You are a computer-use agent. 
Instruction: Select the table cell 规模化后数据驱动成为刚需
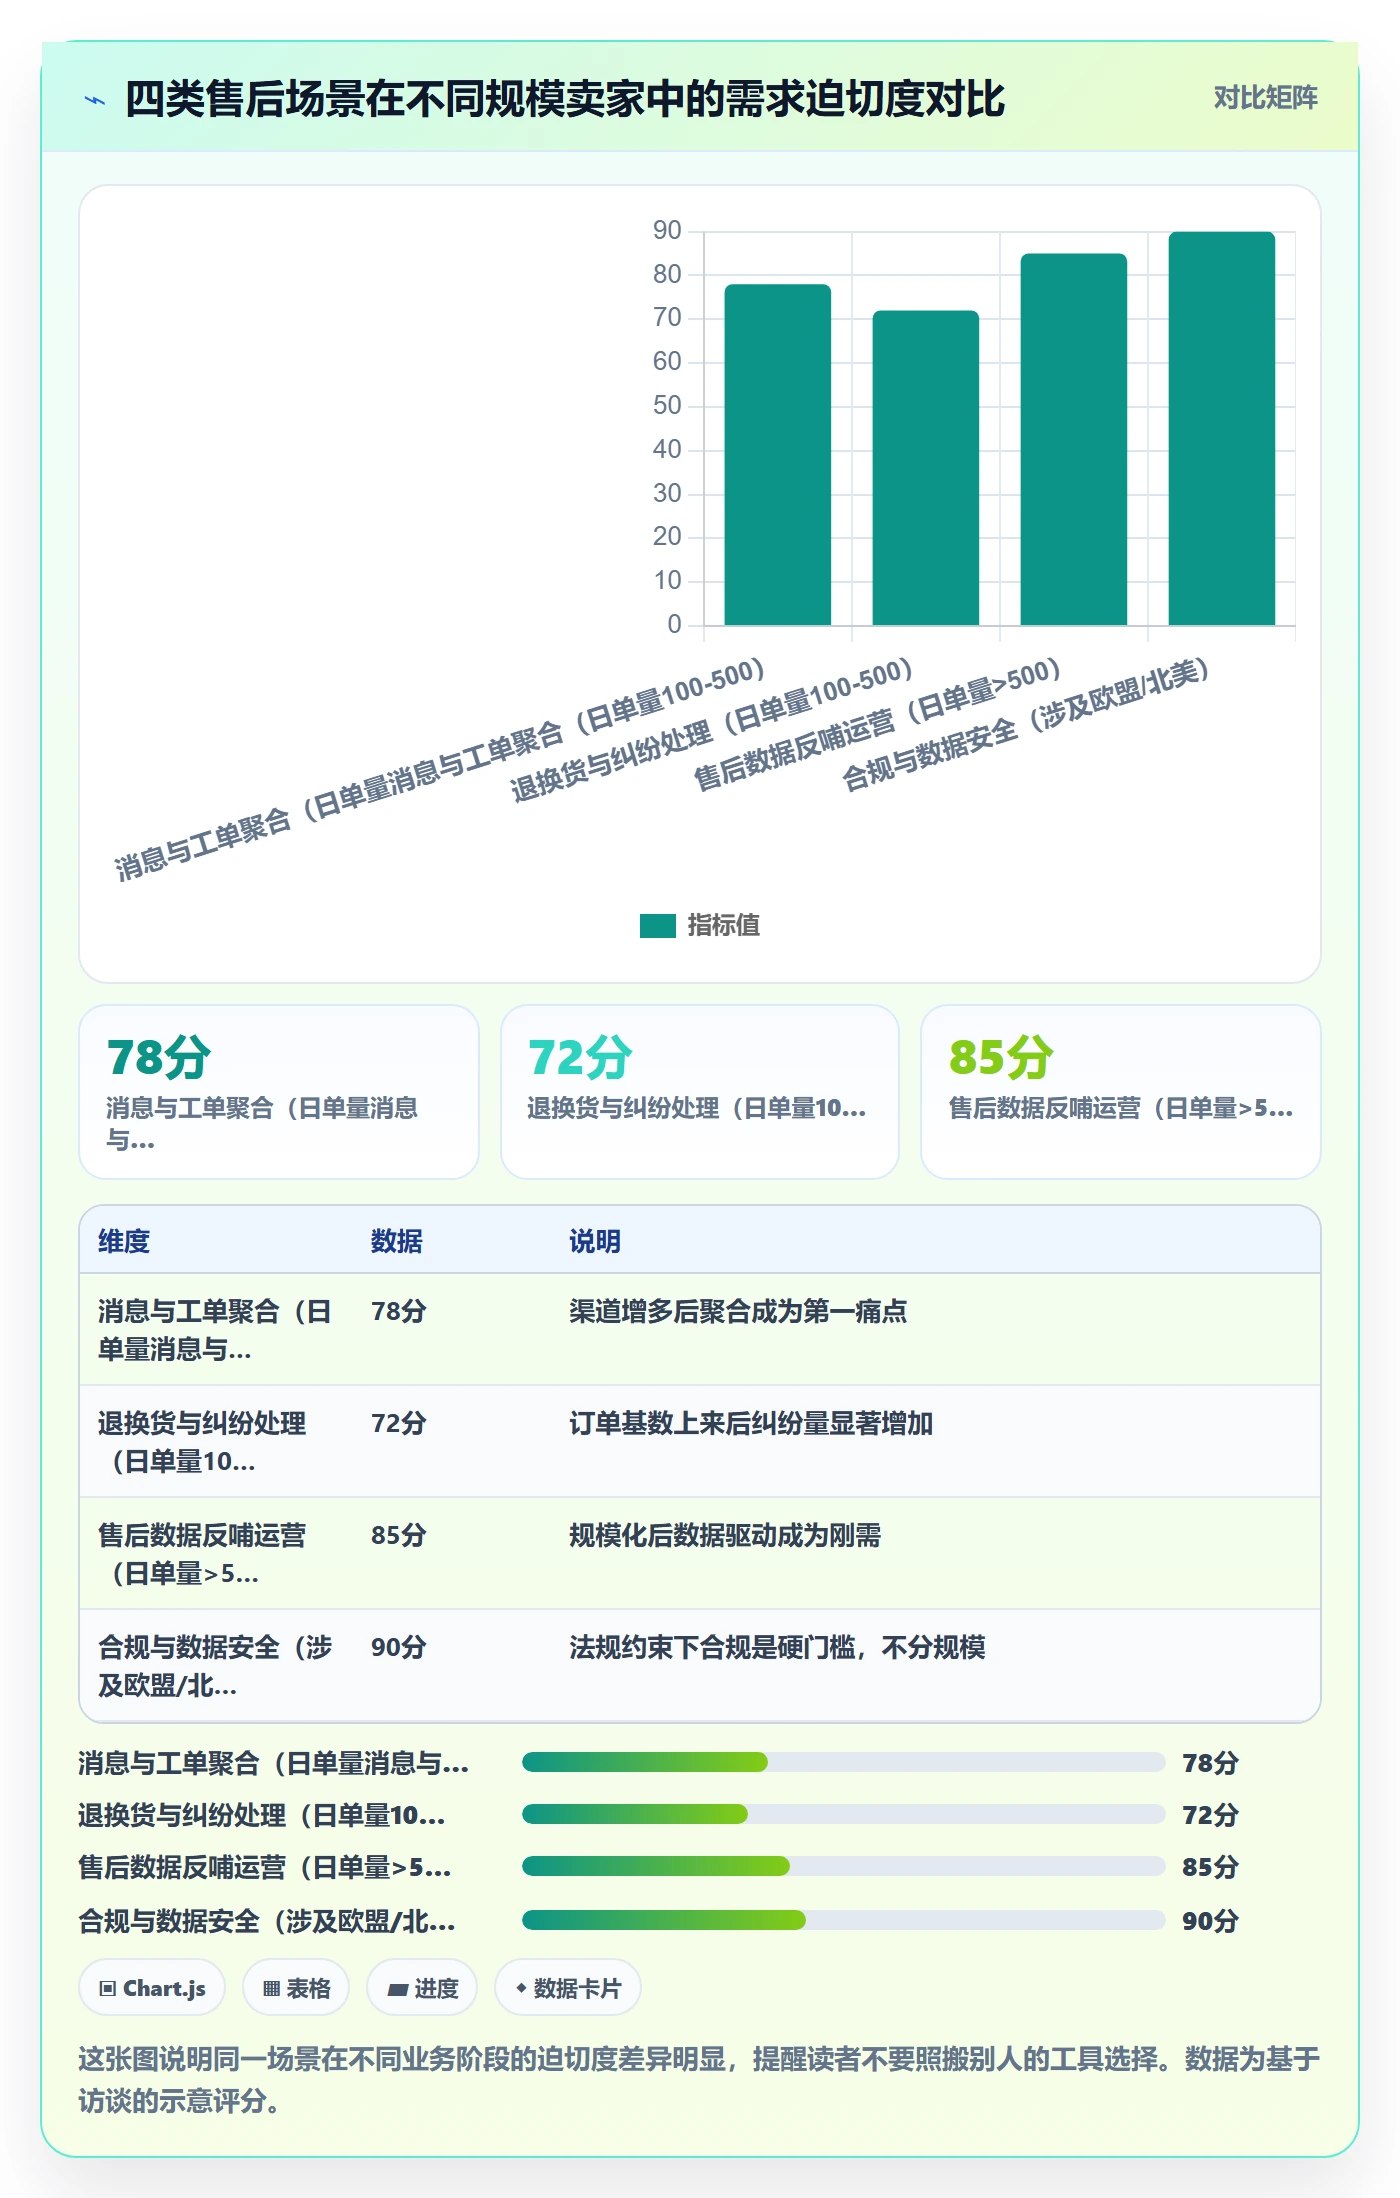tap(725, 1535)
